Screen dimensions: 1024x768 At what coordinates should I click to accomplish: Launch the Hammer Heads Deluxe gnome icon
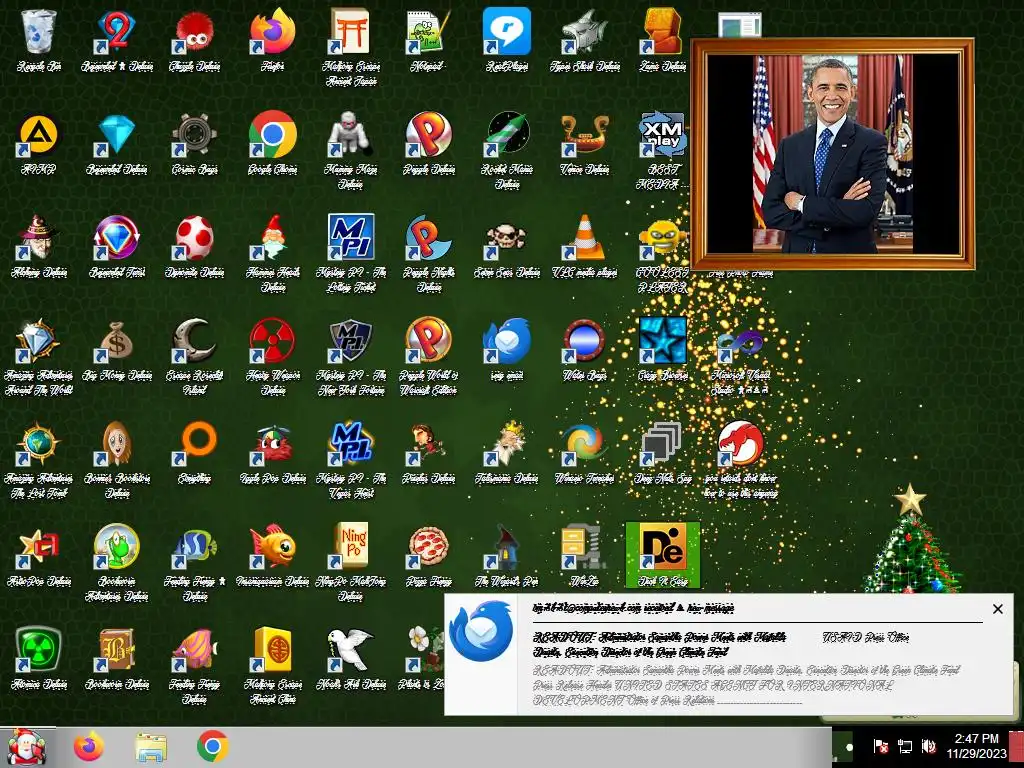coord(272,237)
